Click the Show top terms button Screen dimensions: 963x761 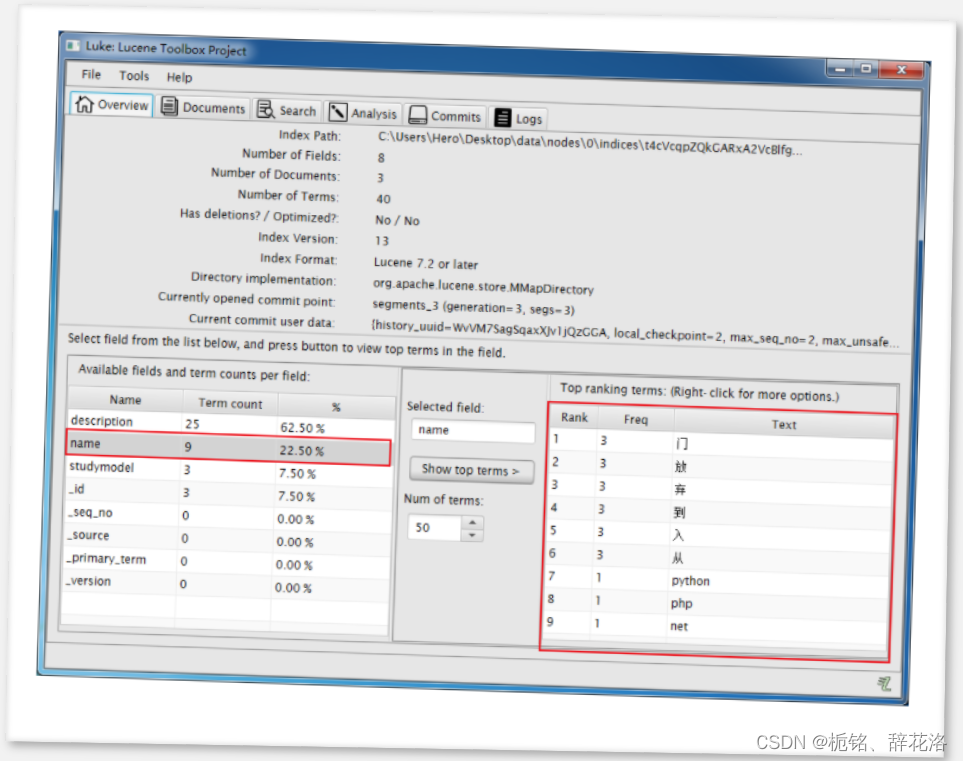tap(471, 470)
